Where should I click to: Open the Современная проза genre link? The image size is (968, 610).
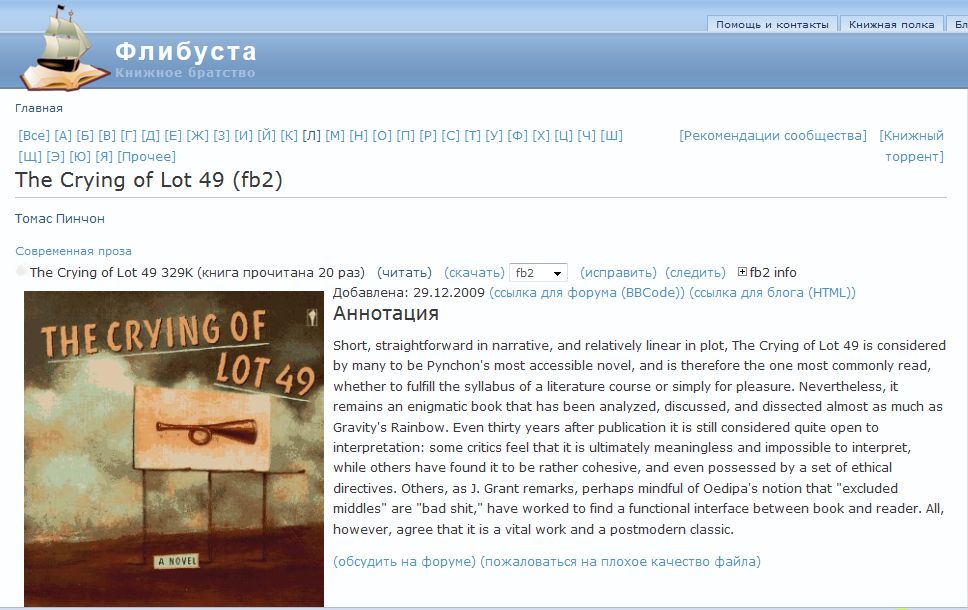[73, 251]
